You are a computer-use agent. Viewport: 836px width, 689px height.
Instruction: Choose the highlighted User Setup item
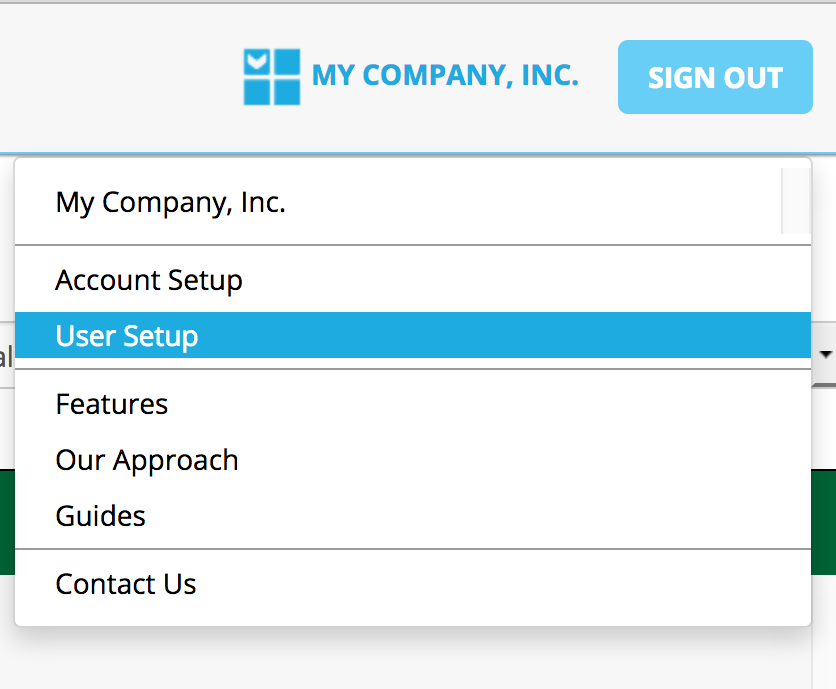127,336
